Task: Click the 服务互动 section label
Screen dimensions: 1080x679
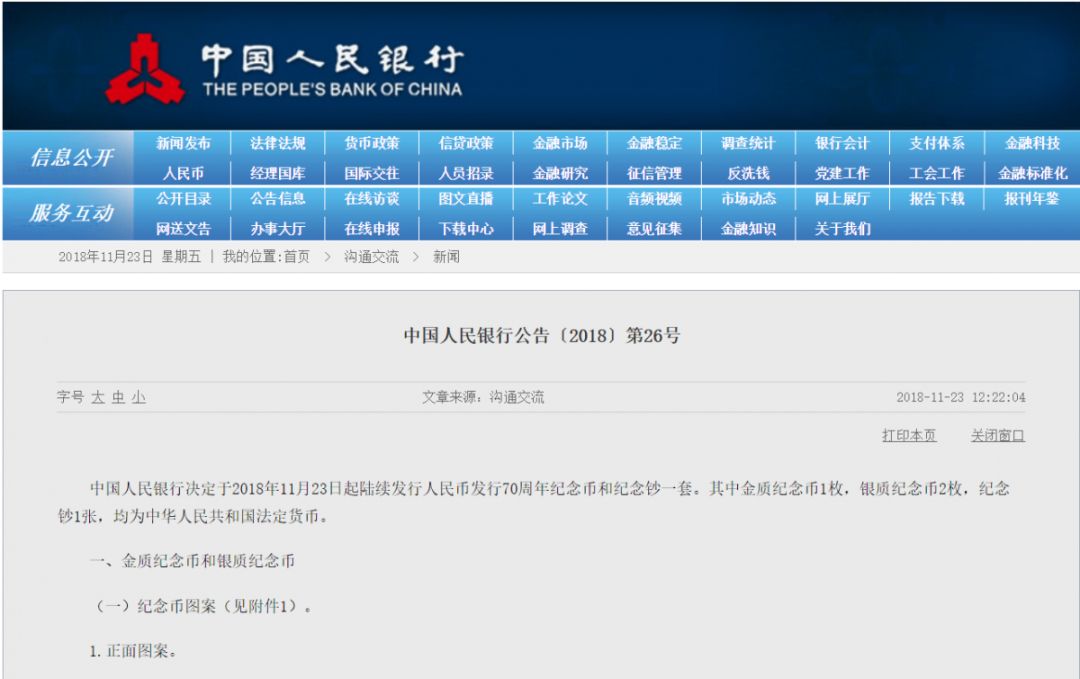Action: pos(72,213)
